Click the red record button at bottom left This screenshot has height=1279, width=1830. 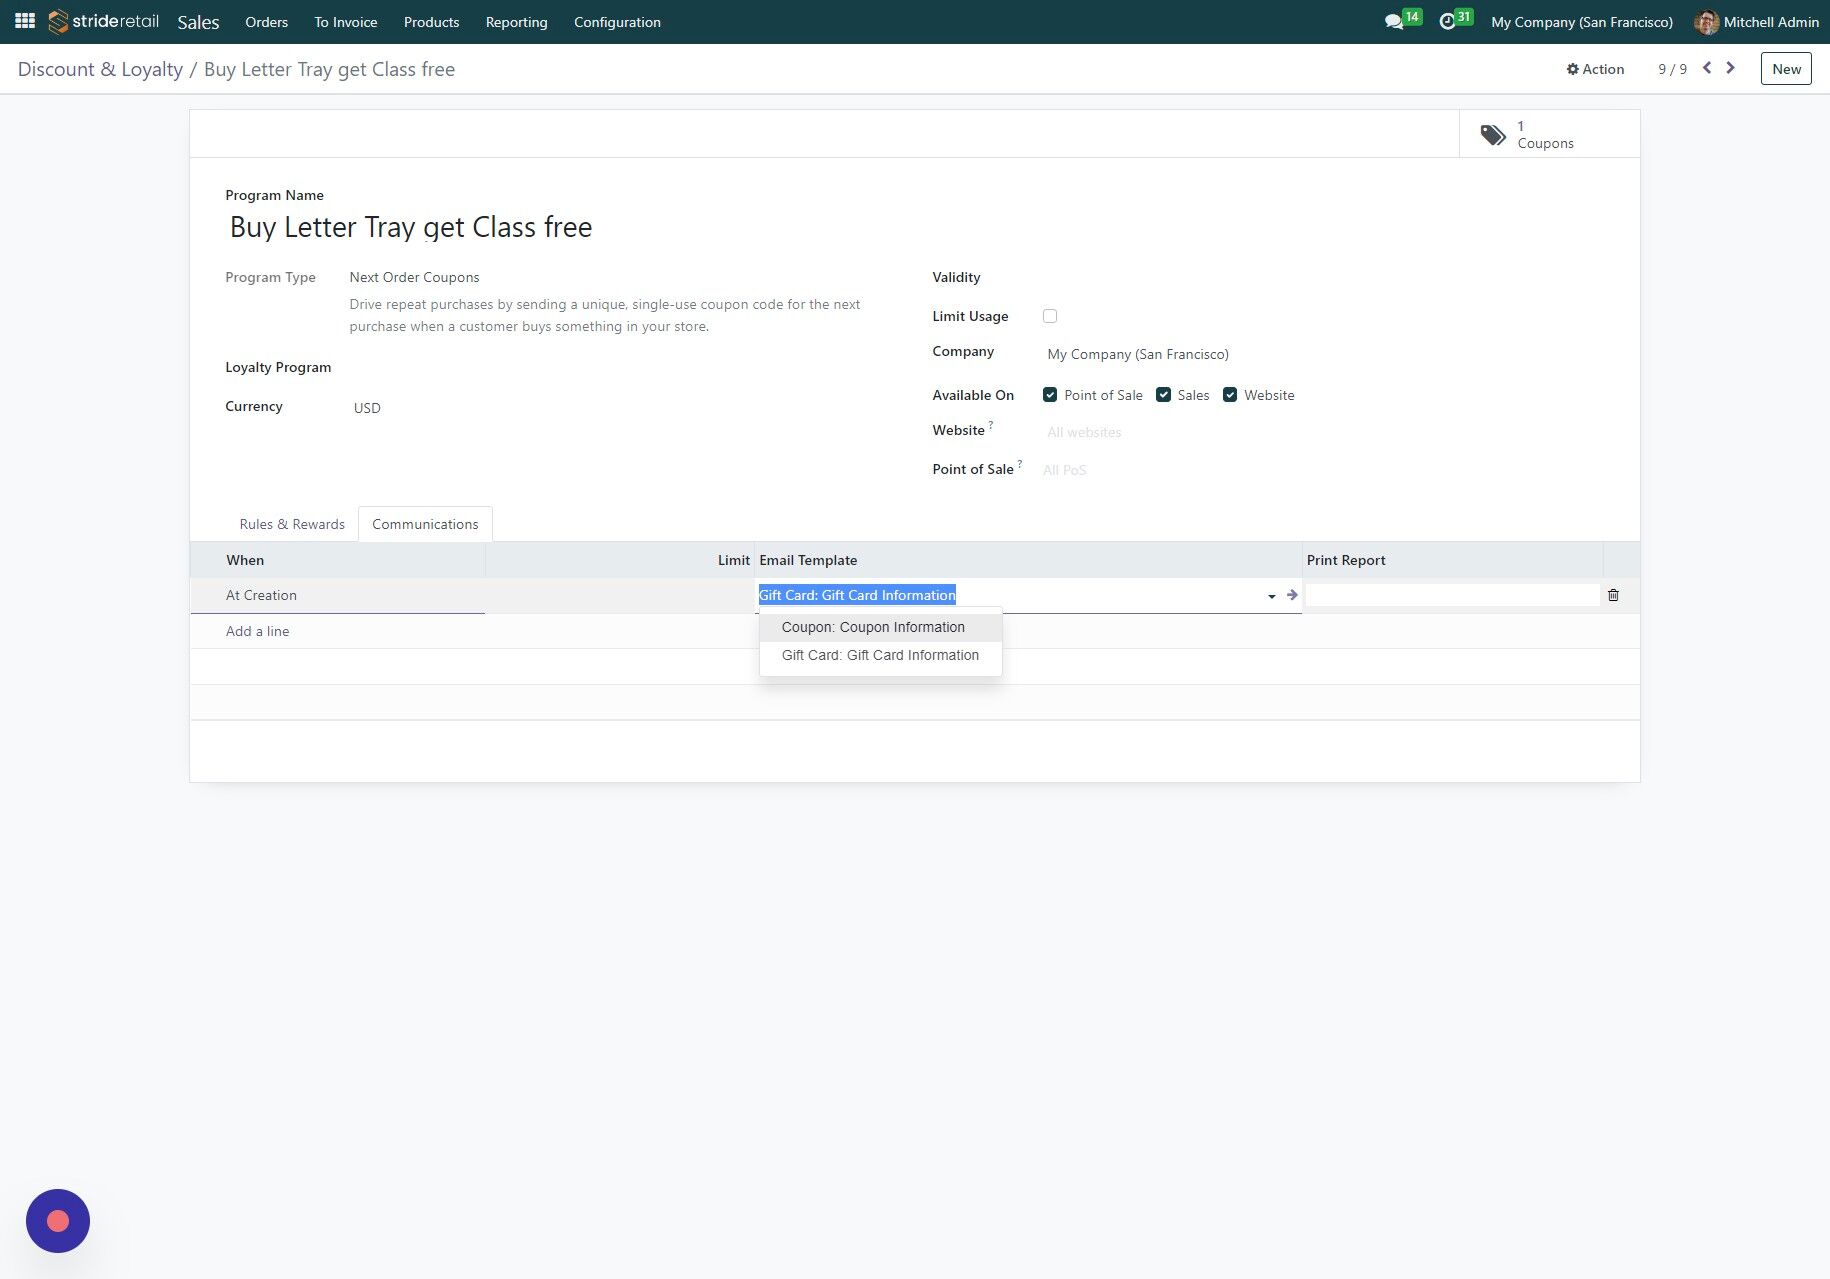click(x=58, y=1221)
